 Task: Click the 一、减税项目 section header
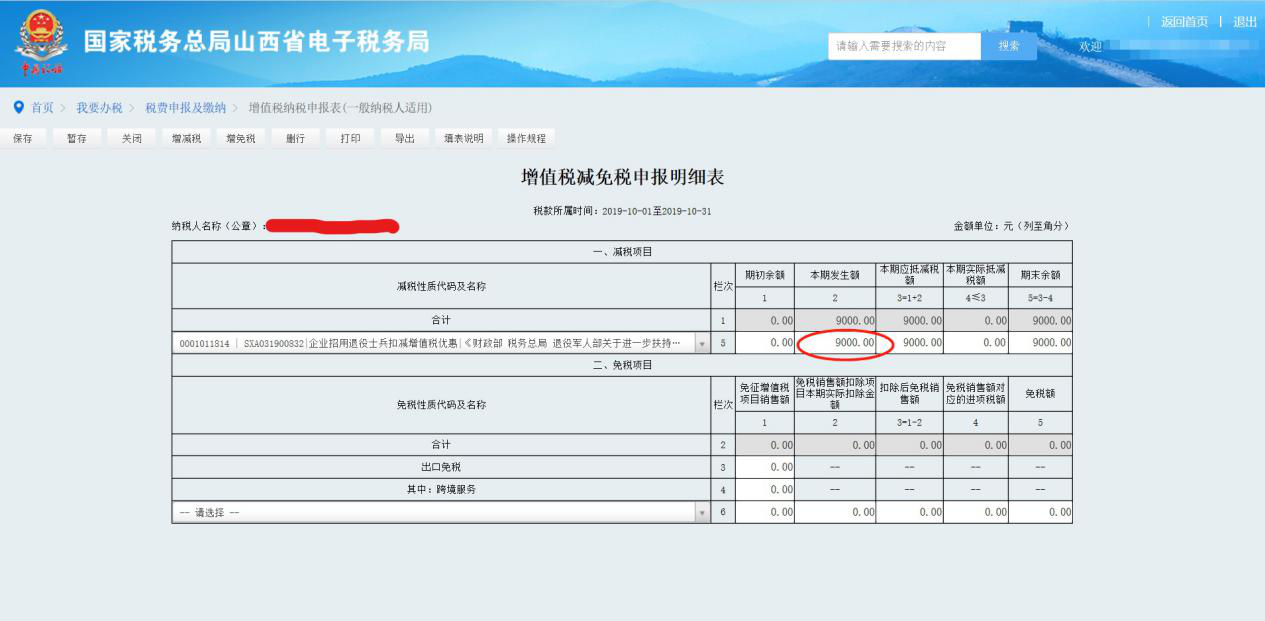coord(622,252)
